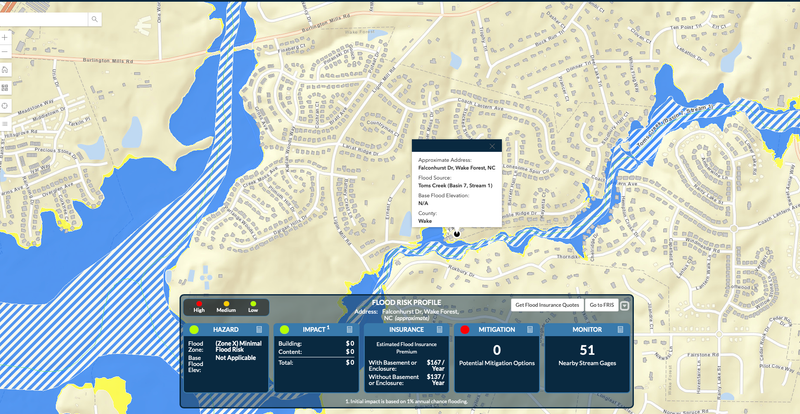Click the orange Medium legend dot

coord(226,304)
